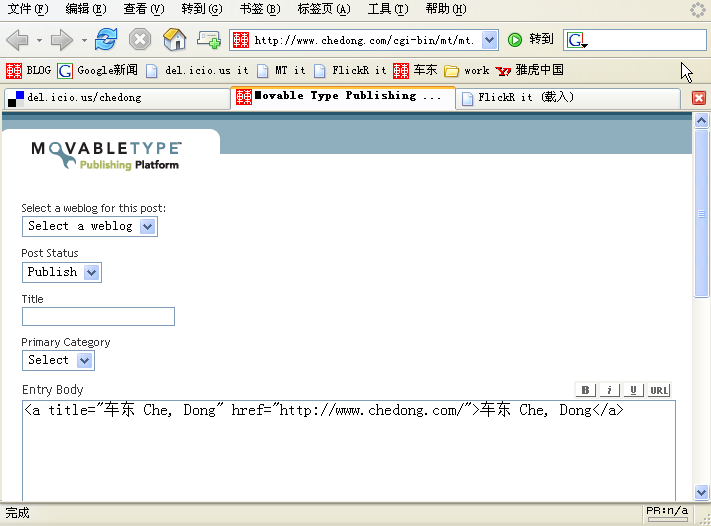Image resolution: width=711 pixels, height=526 pixels.
Task: Open the work bookmarks folder
Action: click(467, 70)
